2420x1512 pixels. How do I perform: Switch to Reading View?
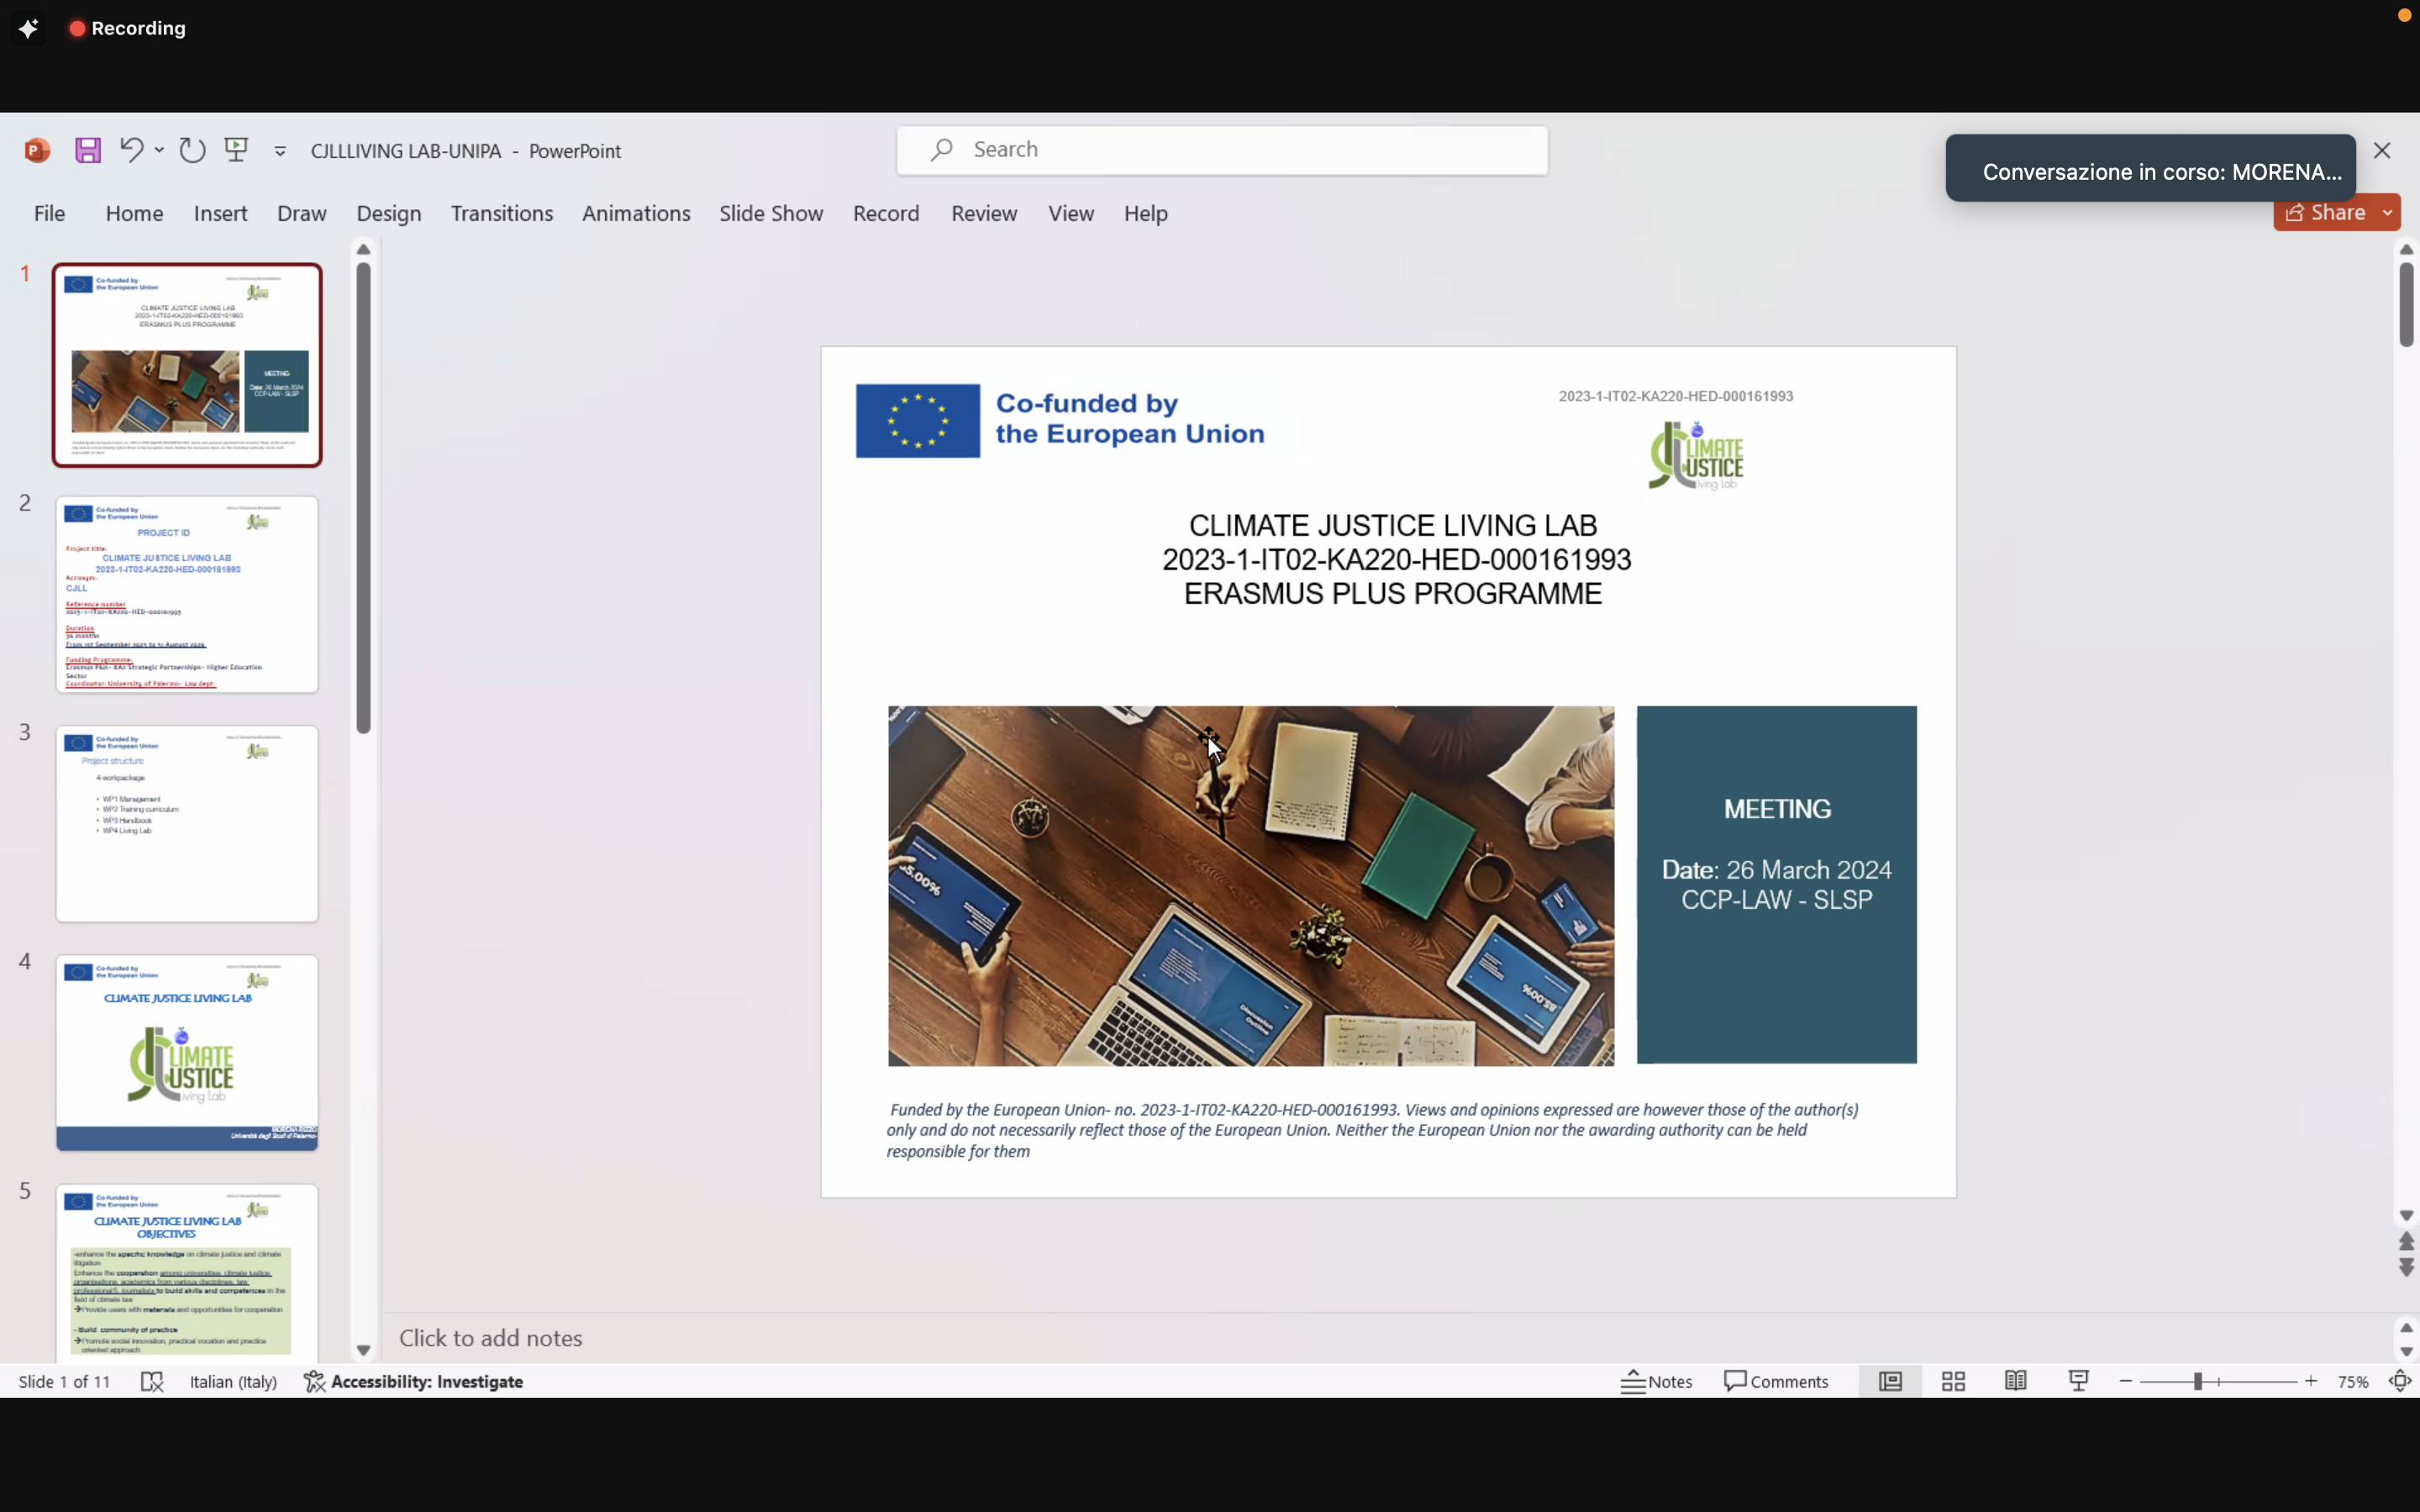pos(2015,1381)
